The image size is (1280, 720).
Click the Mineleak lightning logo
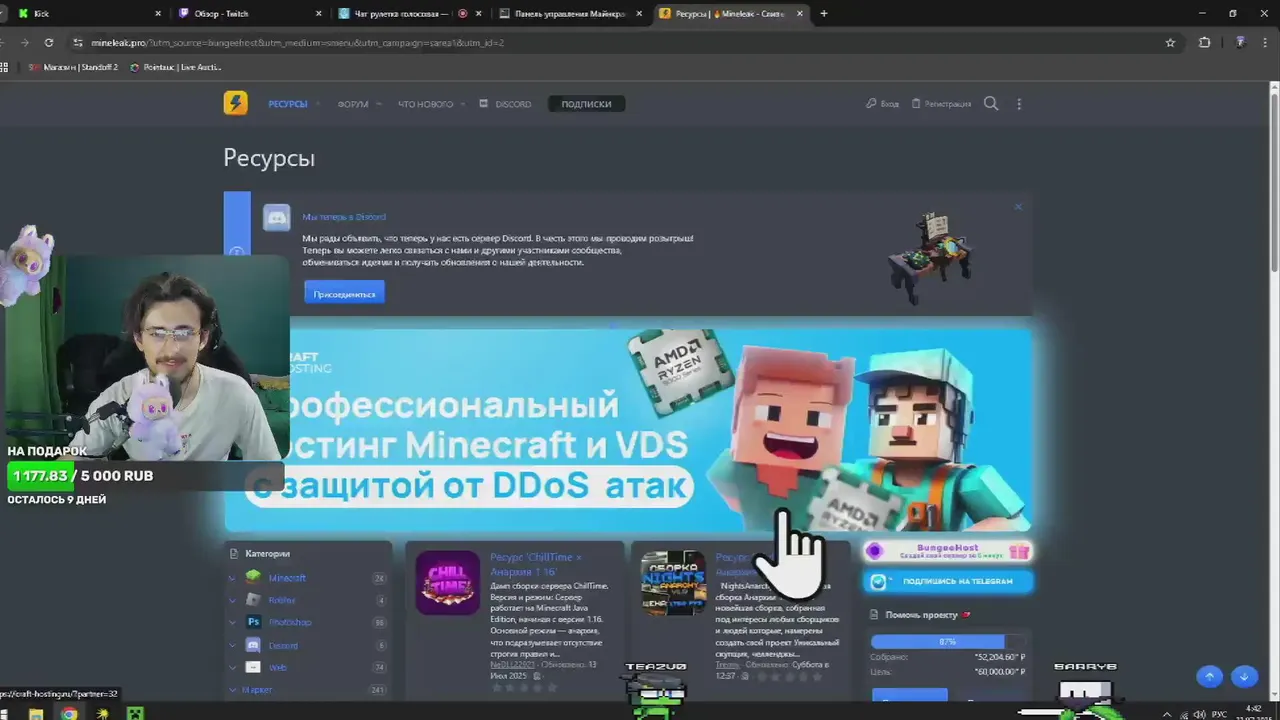click(x=235, y=103)
